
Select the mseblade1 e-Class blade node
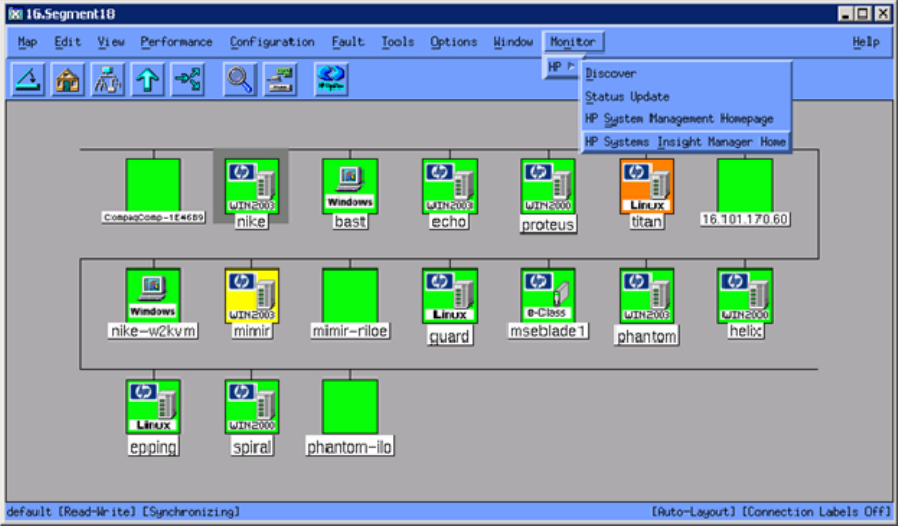[x=548, y=295]
